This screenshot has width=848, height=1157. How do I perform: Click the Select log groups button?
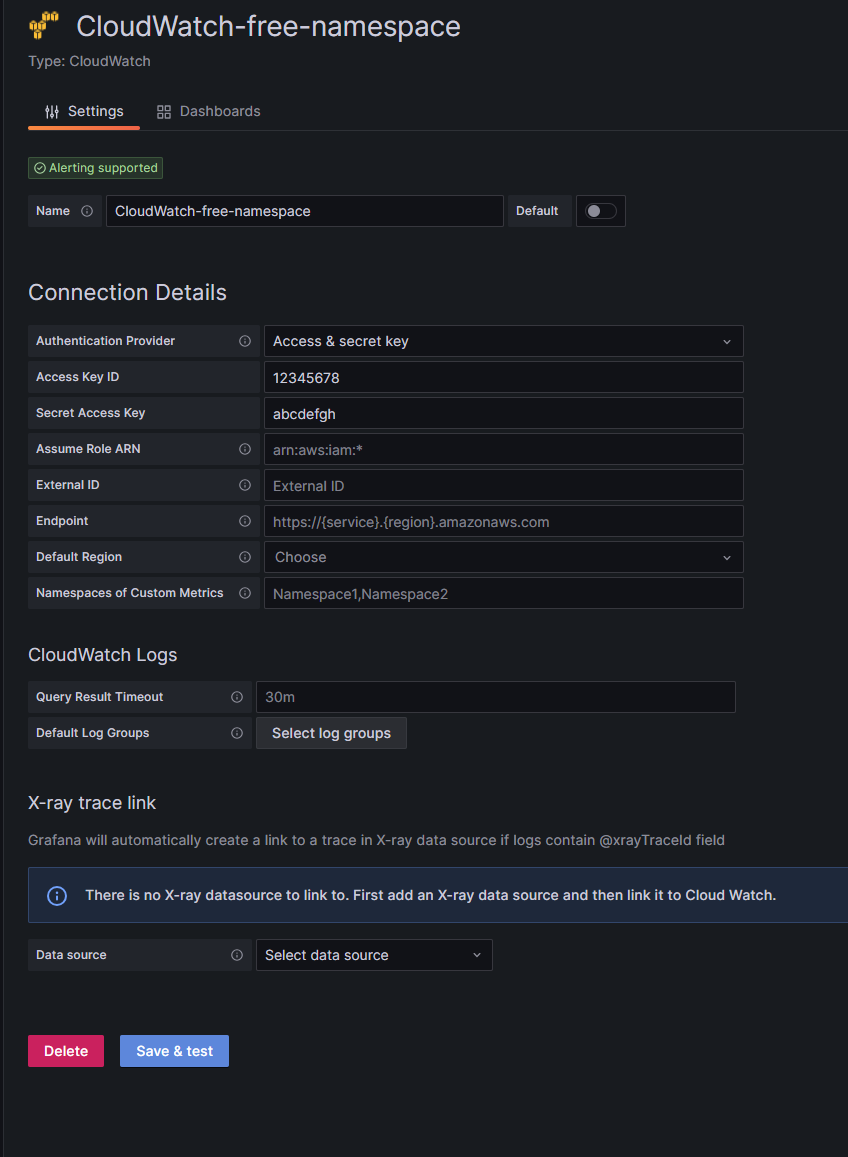pos(331,733)
